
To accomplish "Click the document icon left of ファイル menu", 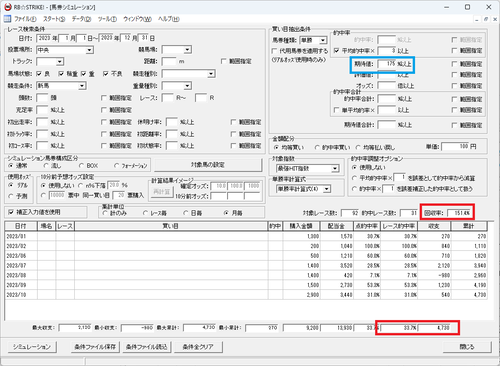I will tap(7, 19).
